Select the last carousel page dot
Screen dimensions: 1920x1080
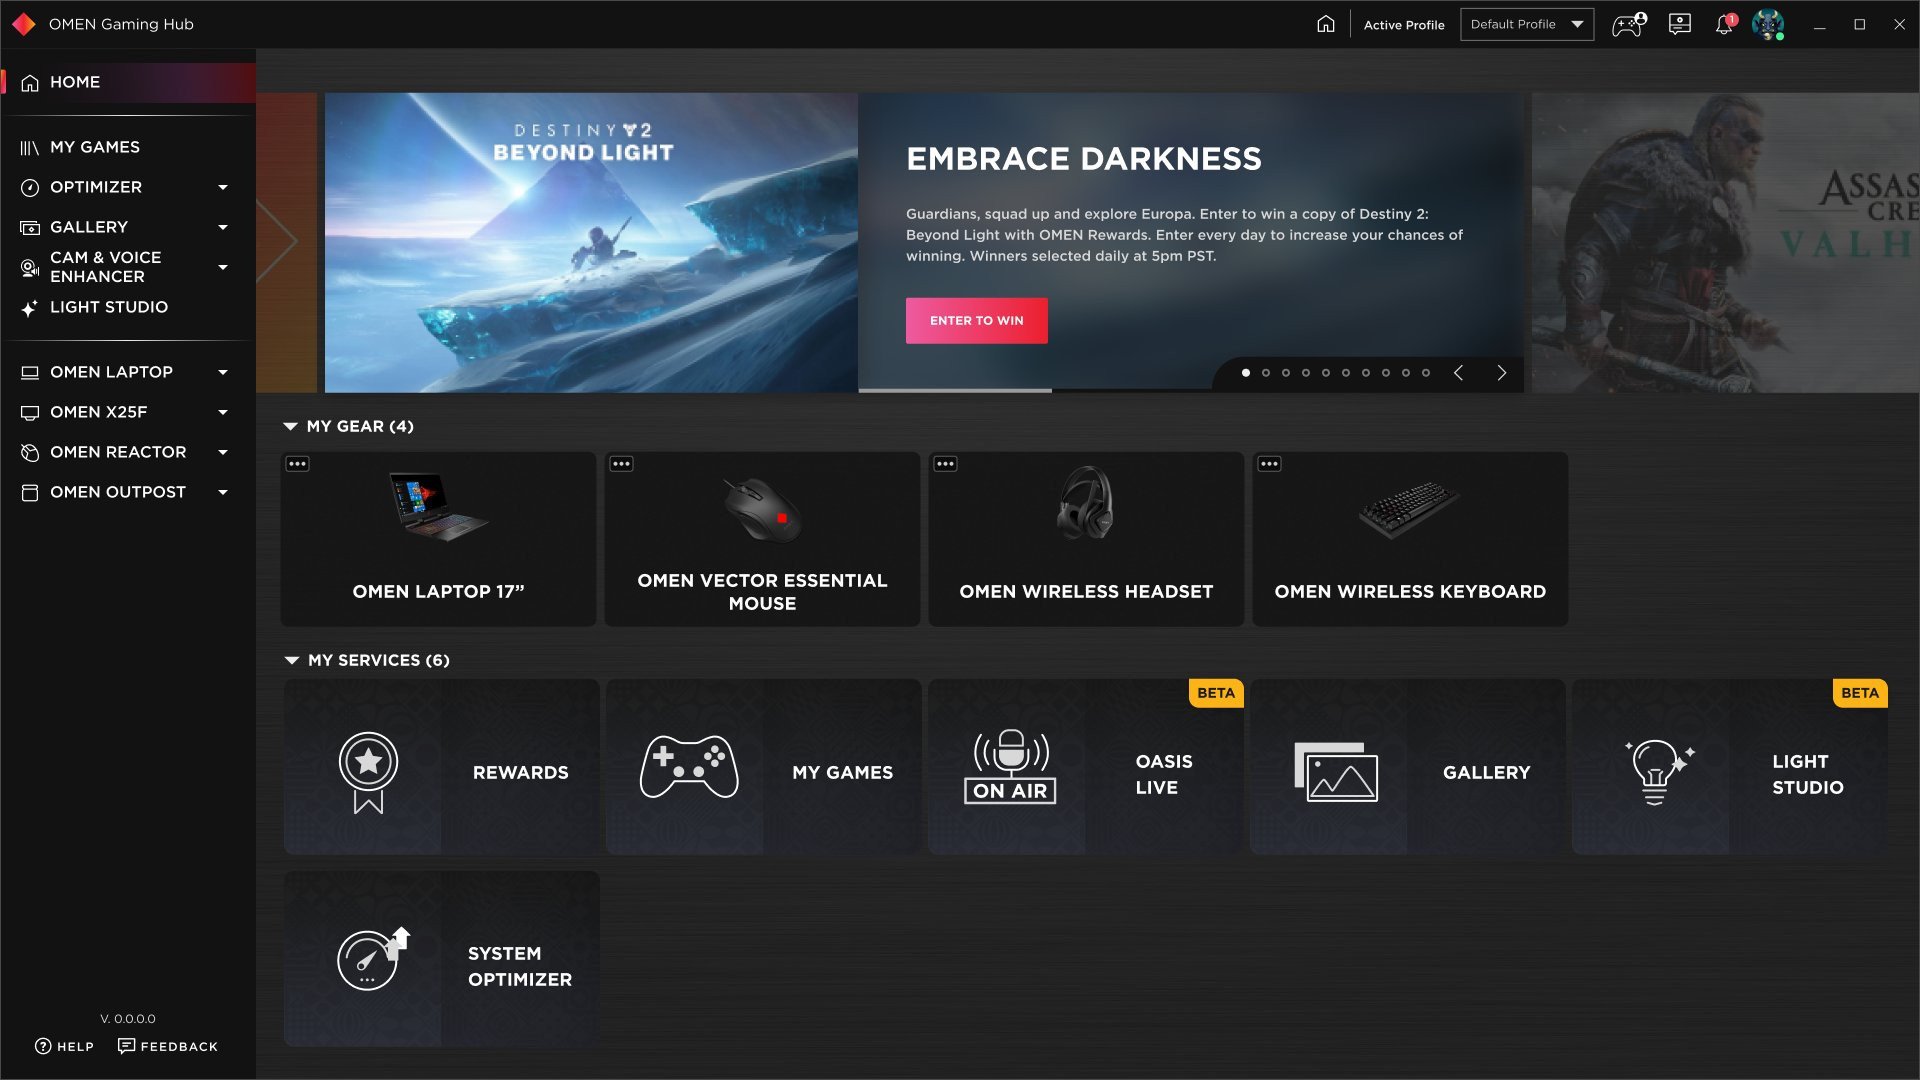pyautogui.click(x=1426, y=373)
